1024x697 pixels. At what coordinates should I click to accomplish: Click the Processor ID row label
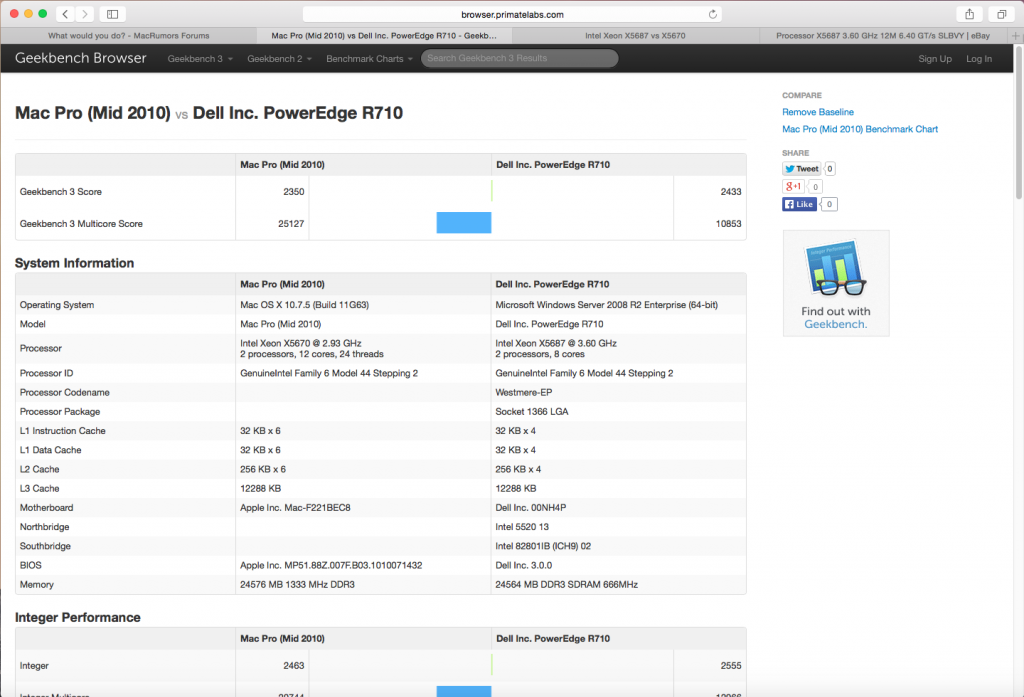click(x=46, y=373)
